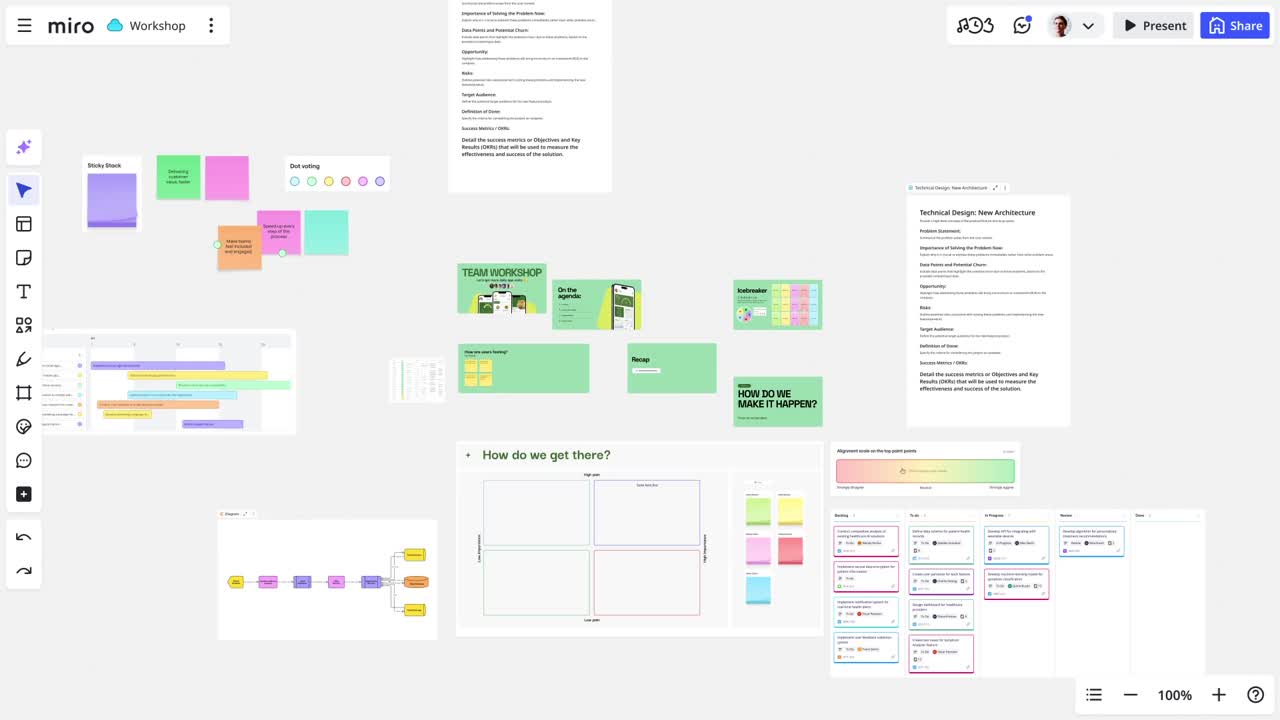Open the main hamburger menu
The width and height of the screenshot is (1280, 720).
[24, 26]
